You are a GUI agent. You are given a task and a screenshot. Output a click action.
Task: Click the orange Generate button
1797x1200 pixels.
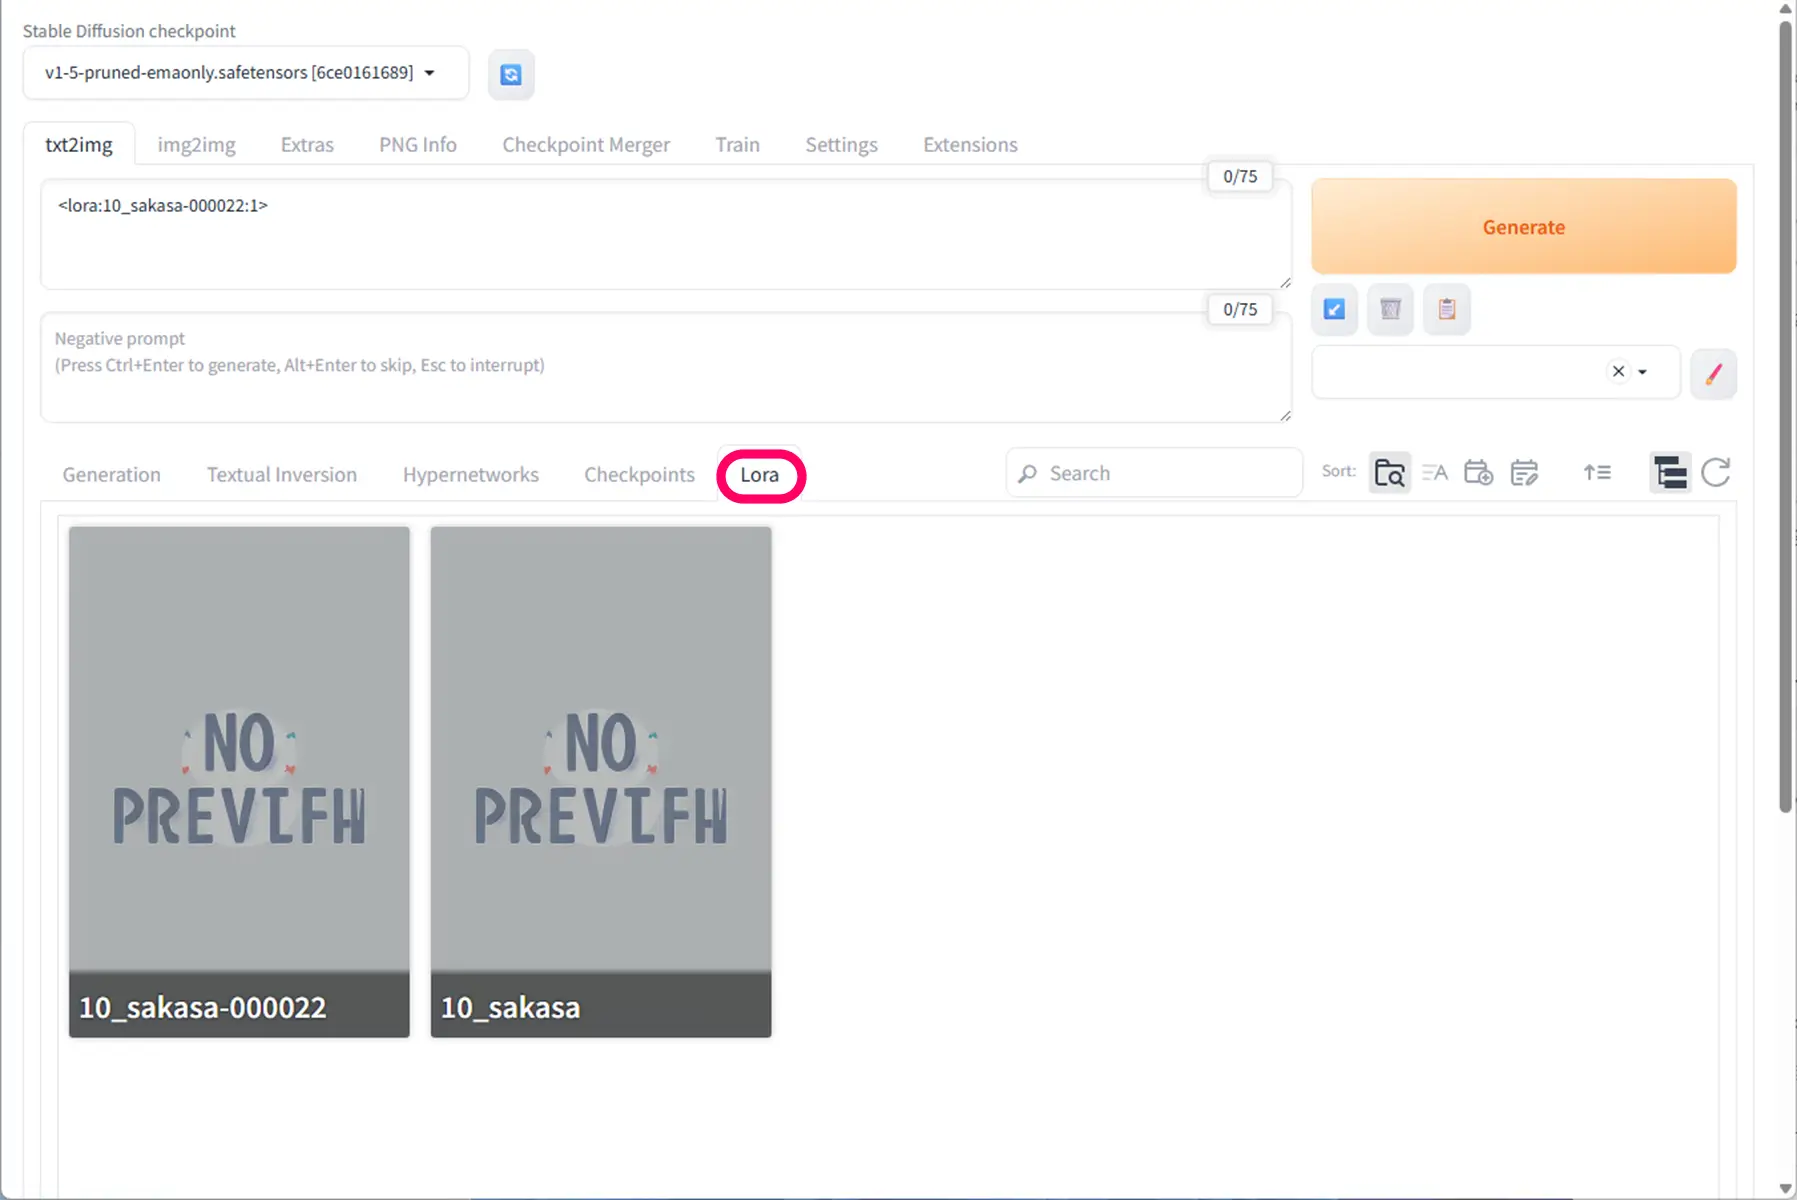coord(1523,227)
